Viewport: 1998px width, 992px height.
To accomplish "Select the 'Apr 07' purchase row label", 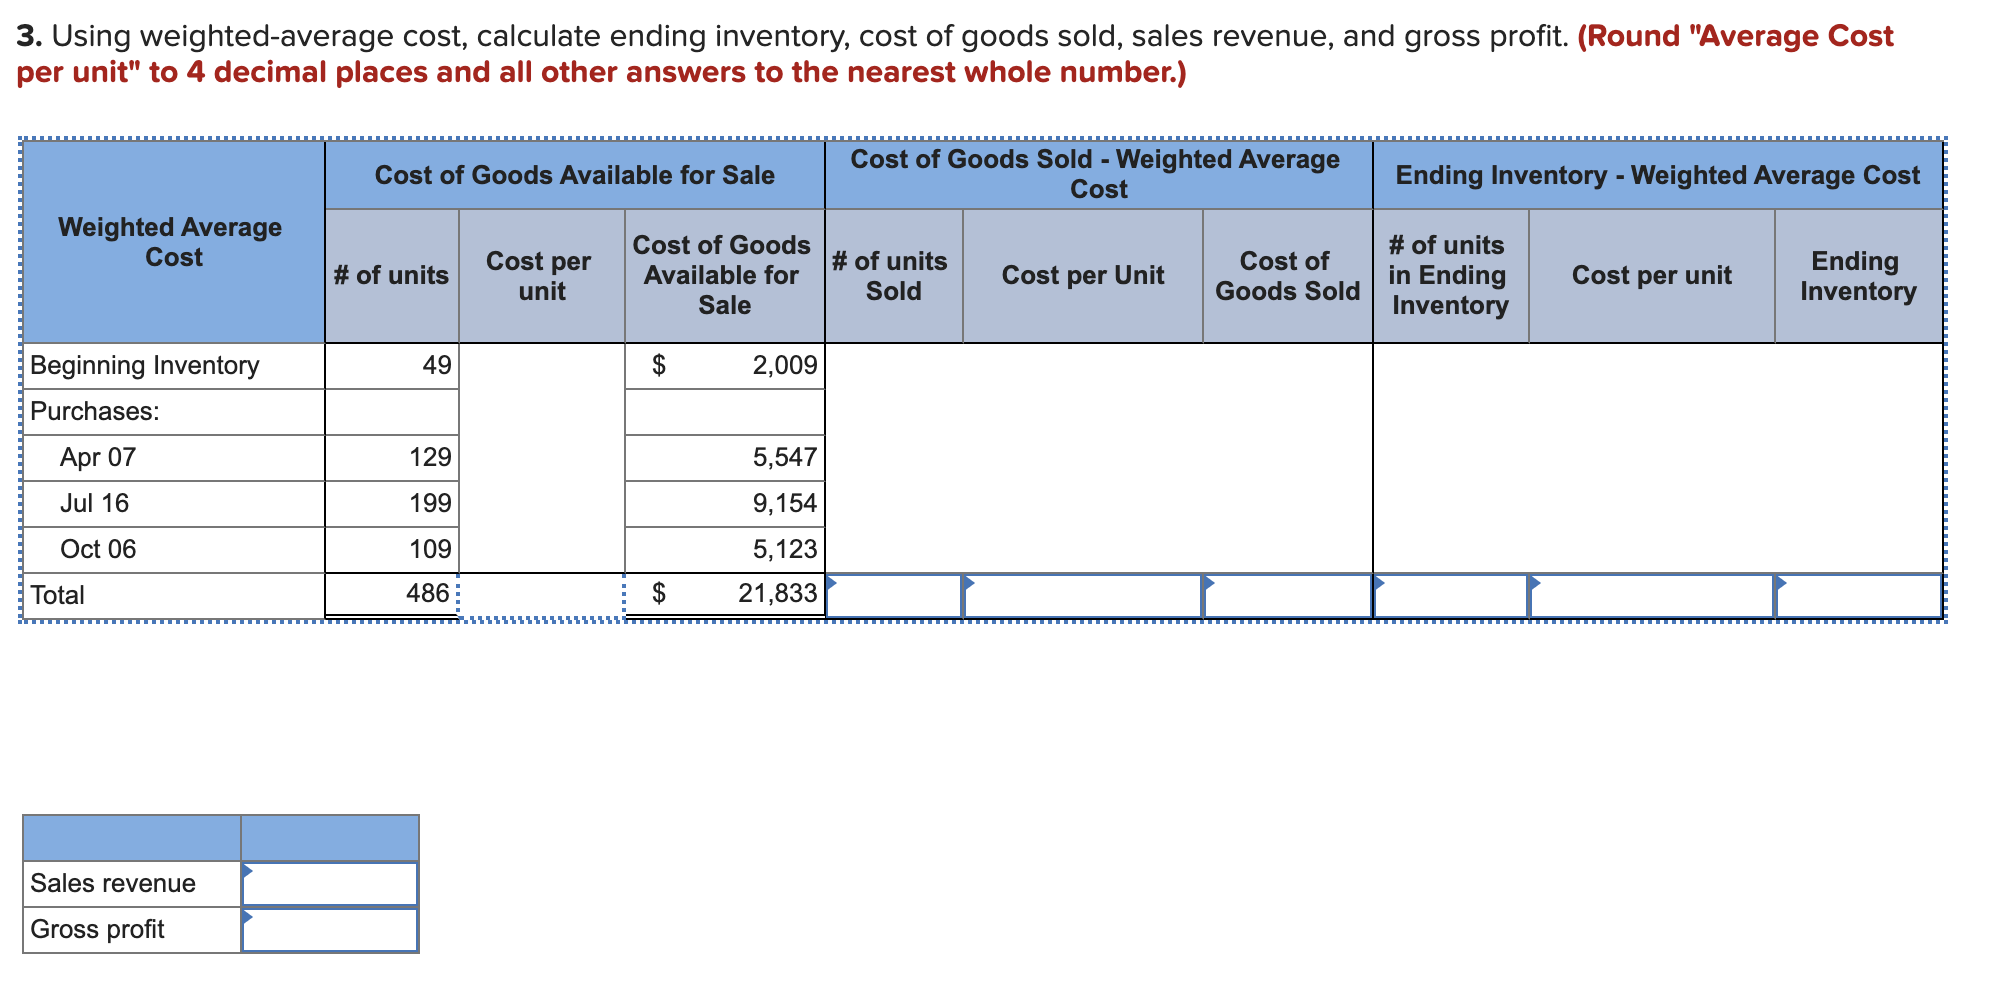I will tap(98, 458).
